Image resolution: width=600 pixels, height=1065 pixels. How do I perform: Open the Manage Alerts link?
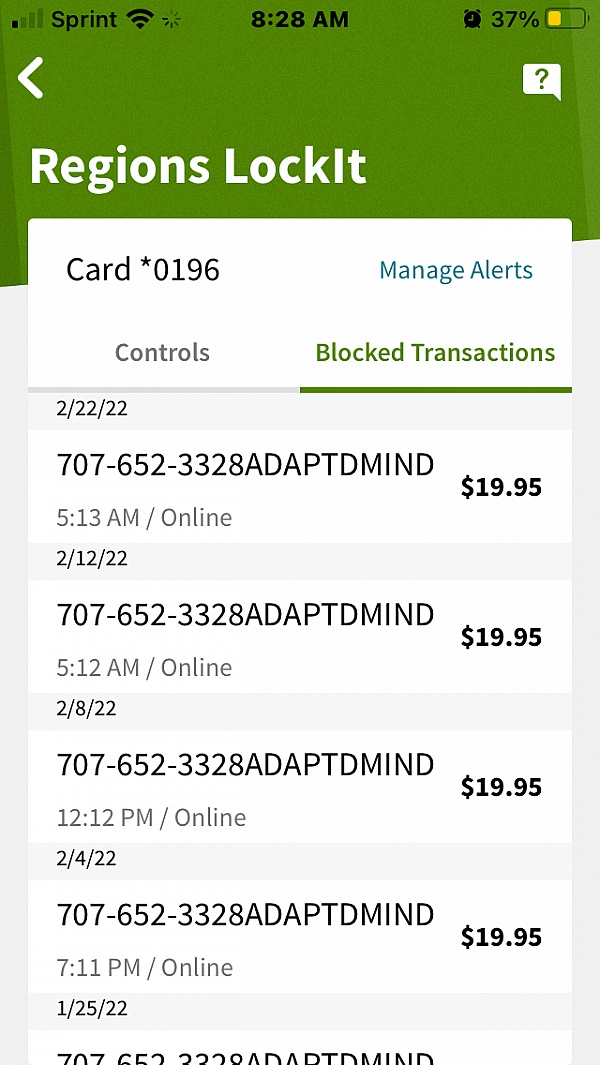pos(456,270)
